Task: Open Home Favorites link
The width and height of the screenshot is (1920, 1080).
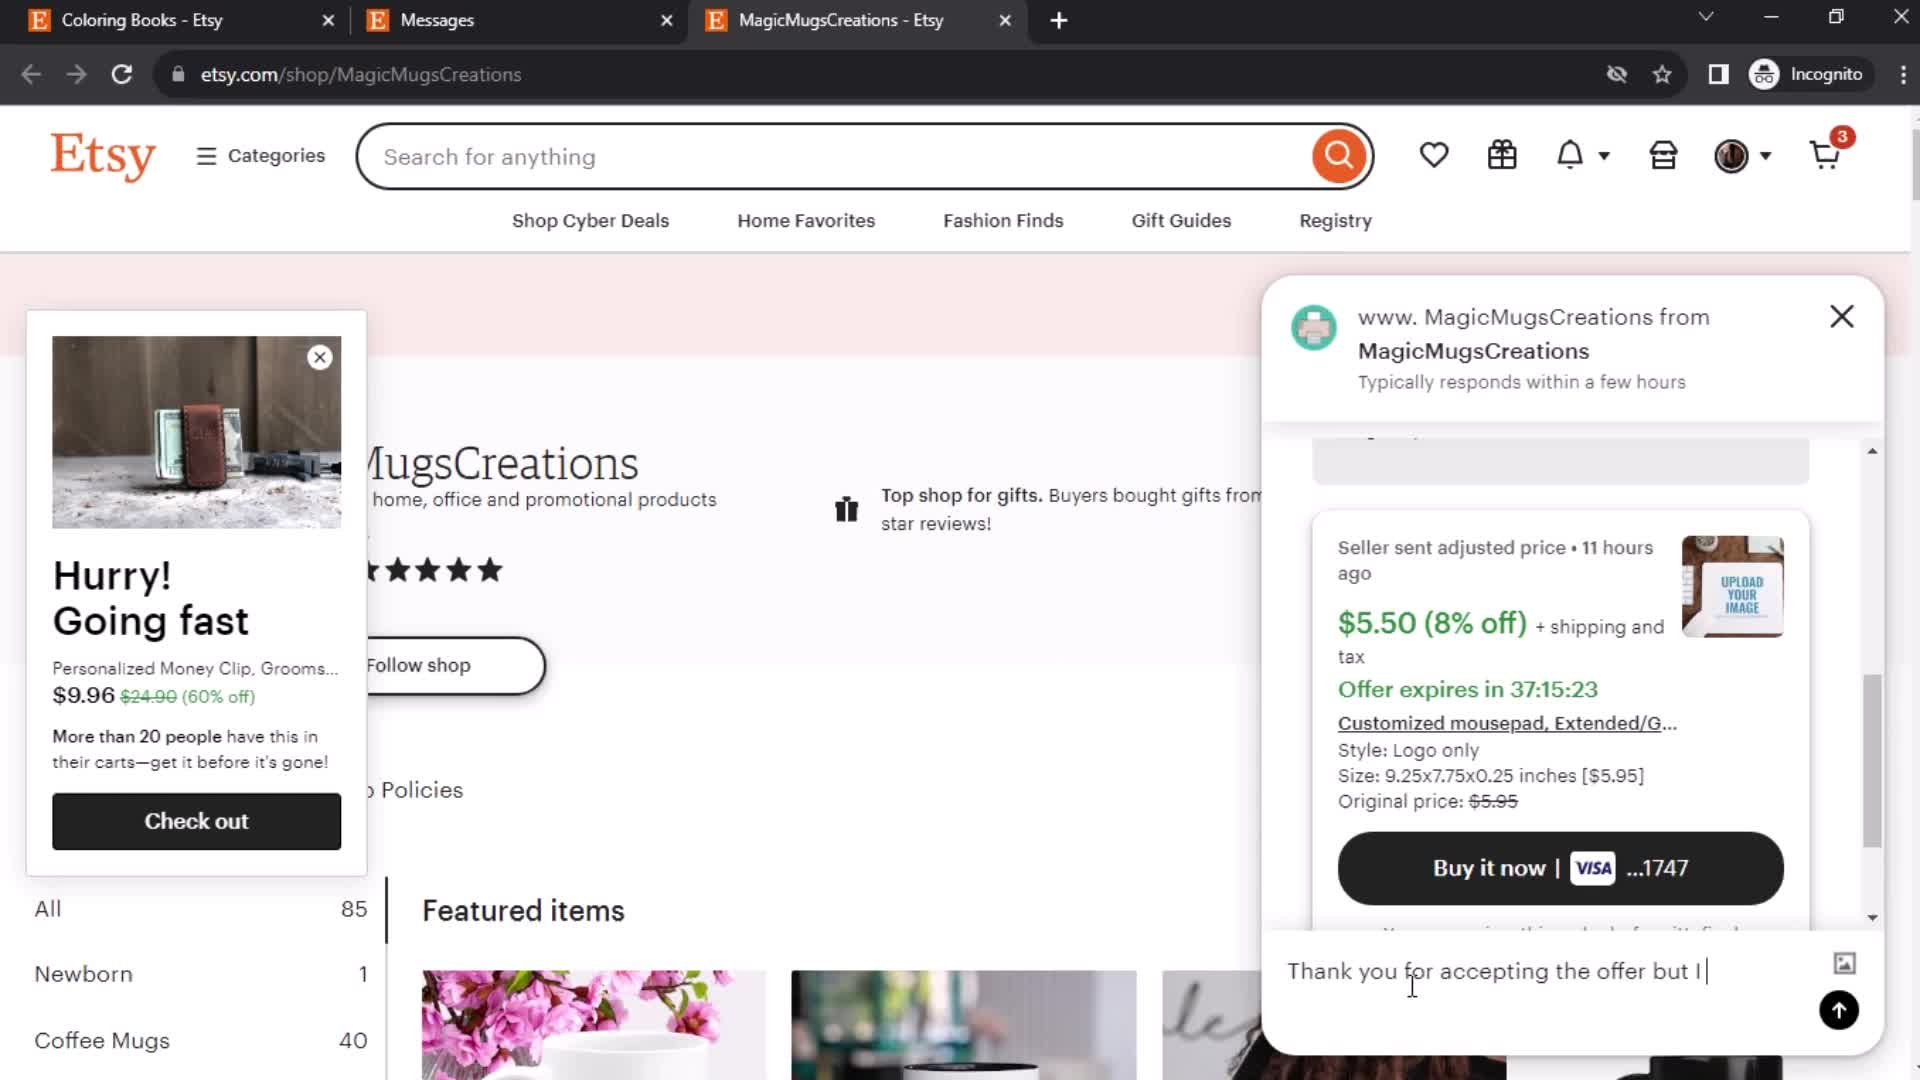Action: 806,221
